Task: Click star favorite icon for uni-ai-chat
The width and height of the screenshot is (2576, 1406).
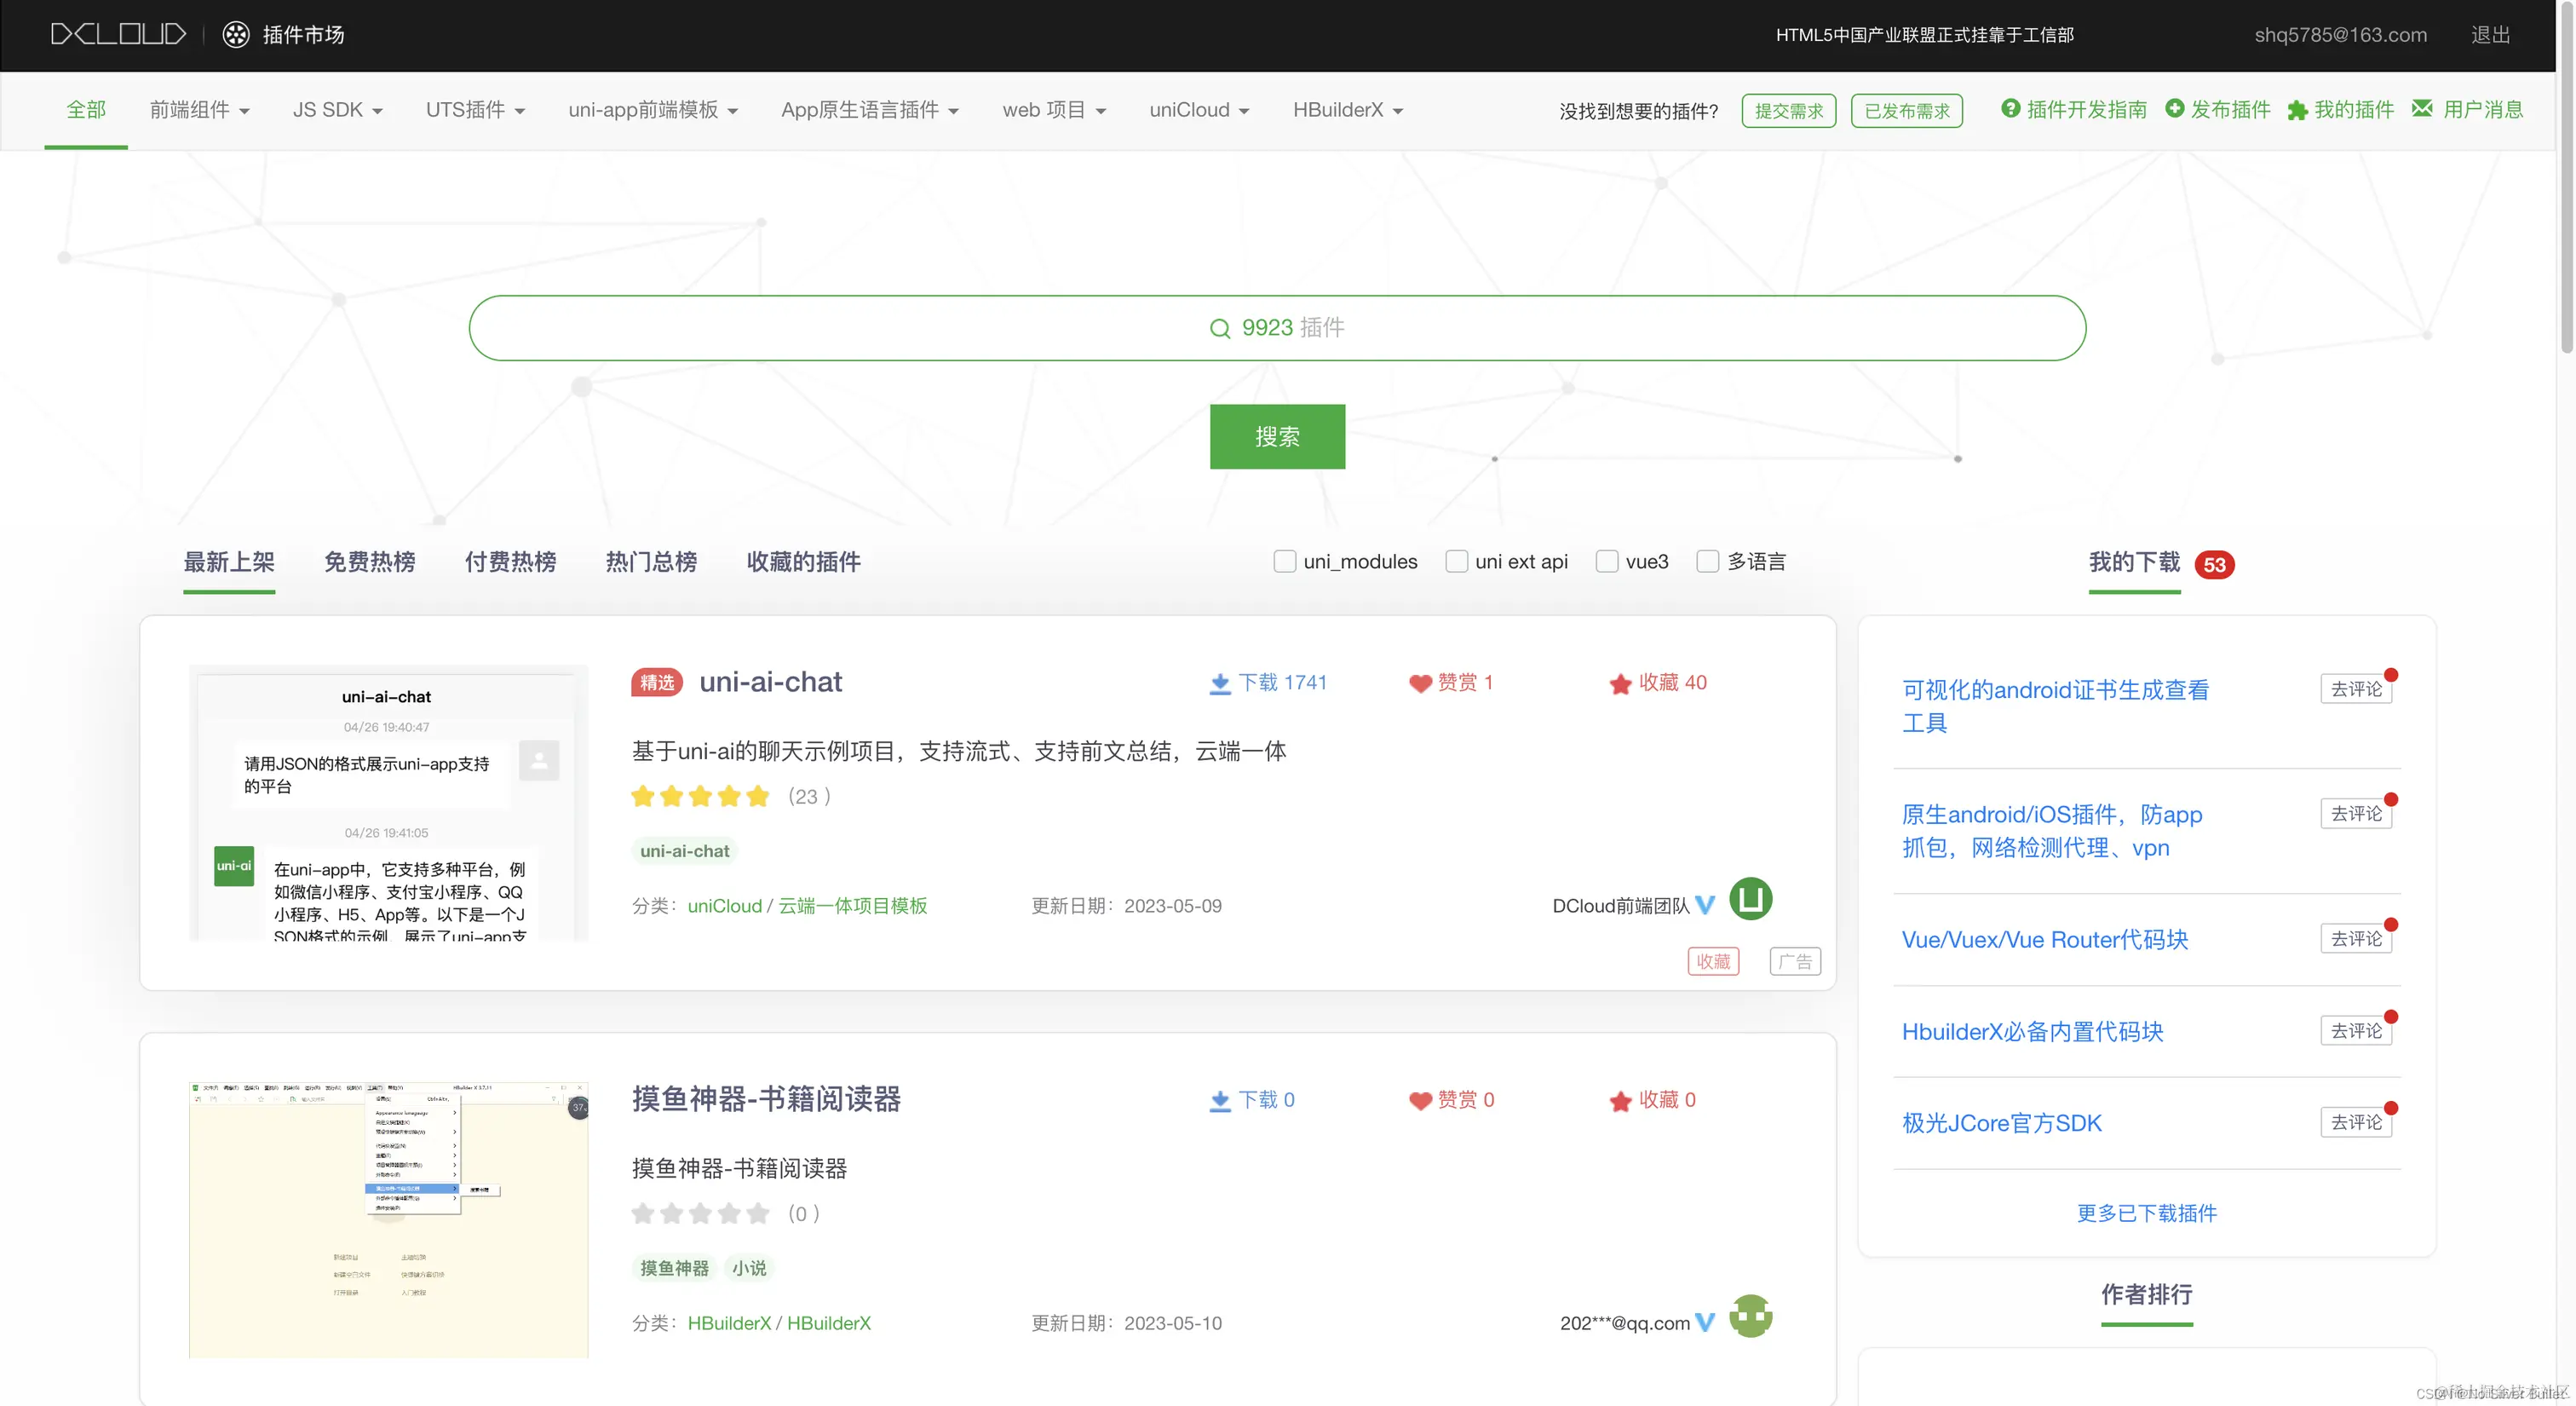Action: pos(1621,684)
